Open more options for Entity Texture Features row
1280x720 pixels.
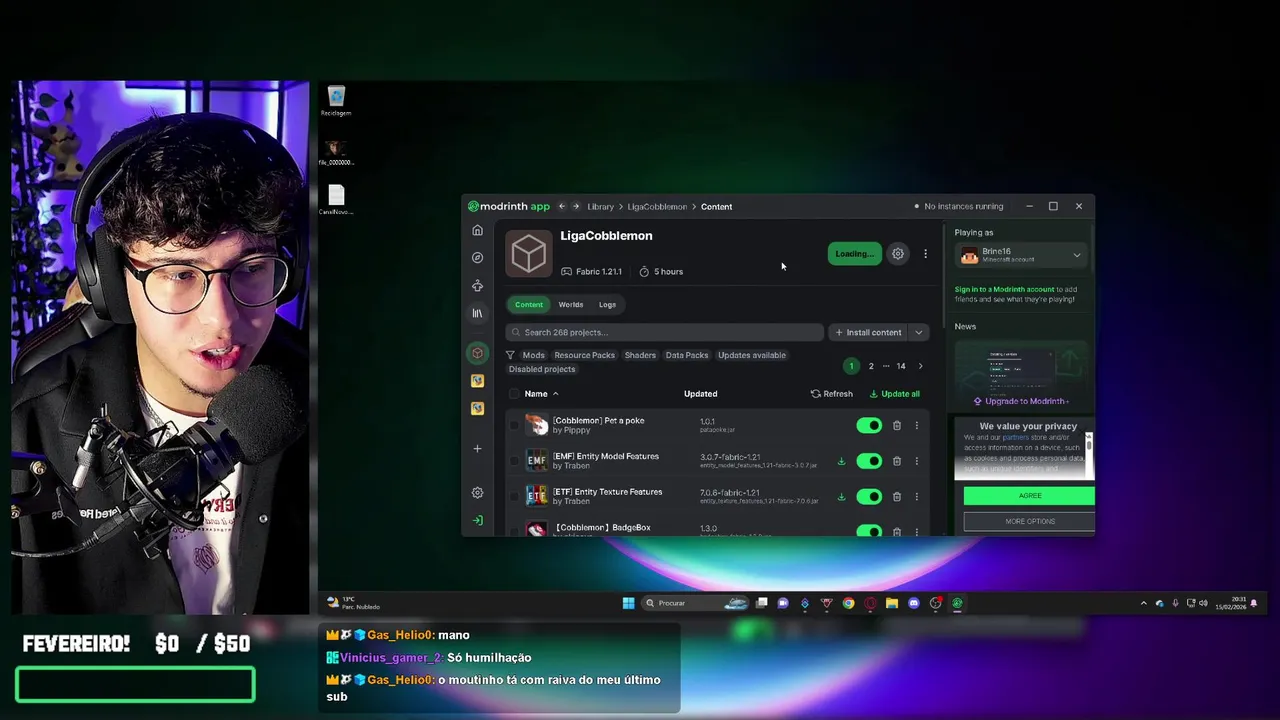(916, 497)
